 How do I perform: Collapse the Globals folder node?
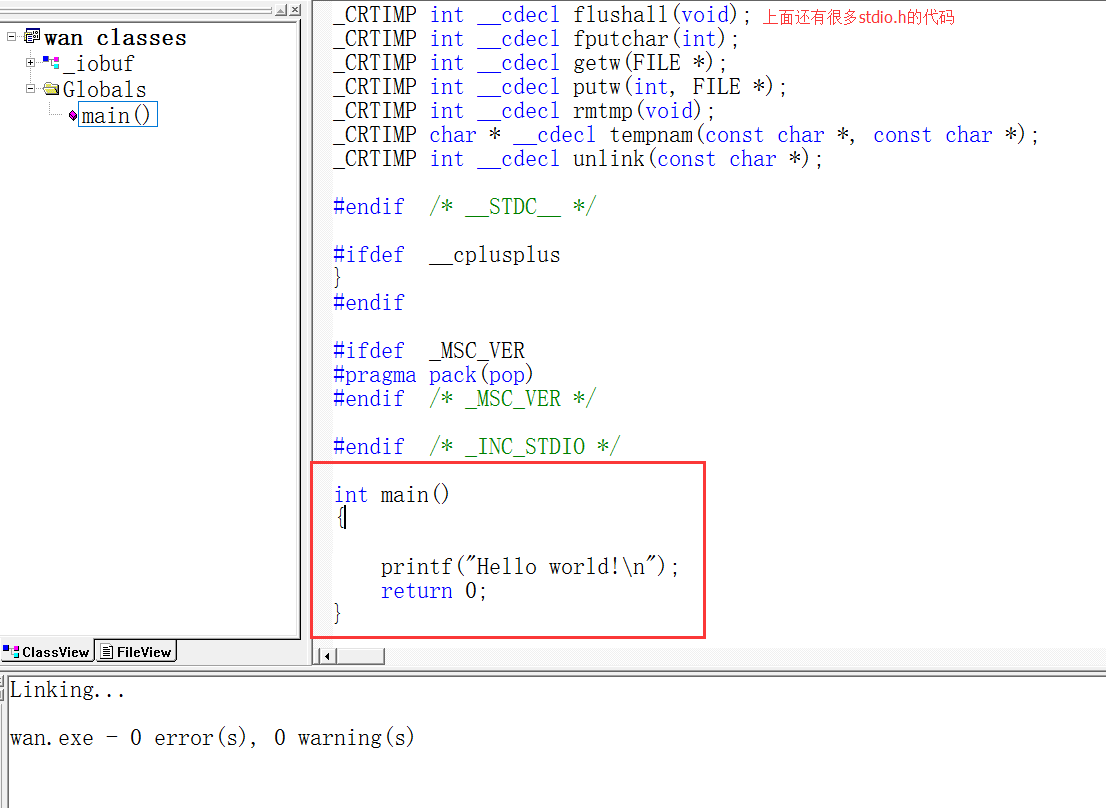pos(30,89)
